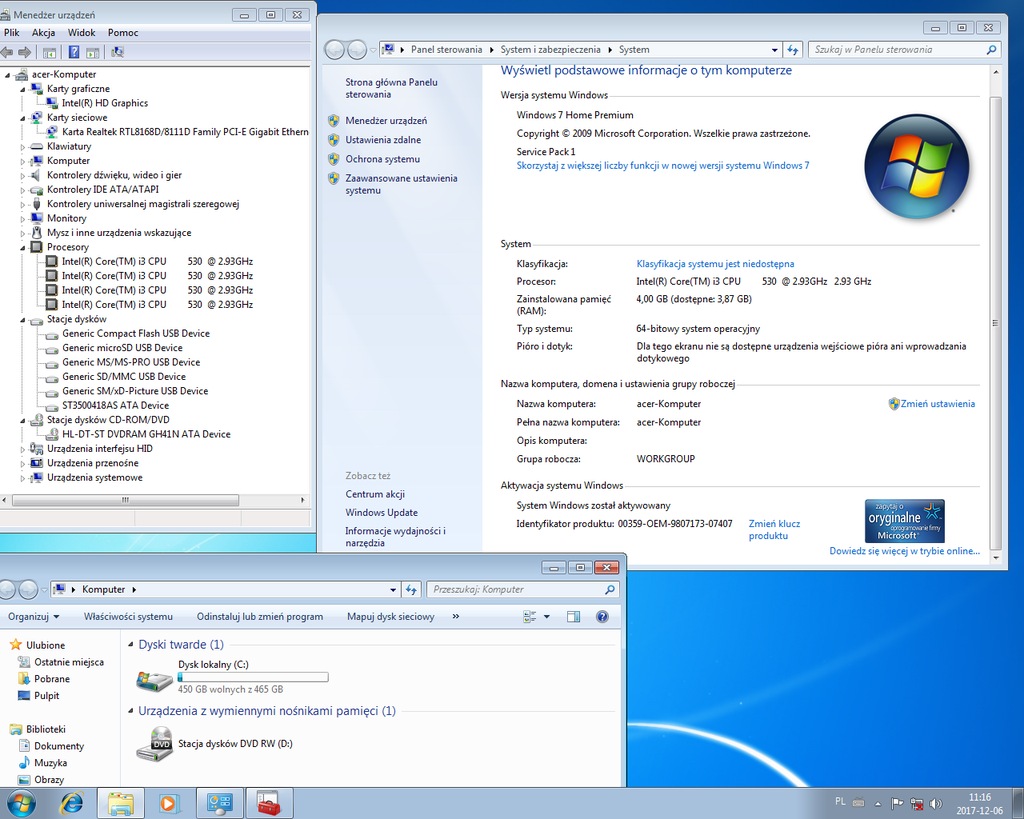Click the Mysz i inne urządzenia icon
The image size is (1024, 819).
37,233
